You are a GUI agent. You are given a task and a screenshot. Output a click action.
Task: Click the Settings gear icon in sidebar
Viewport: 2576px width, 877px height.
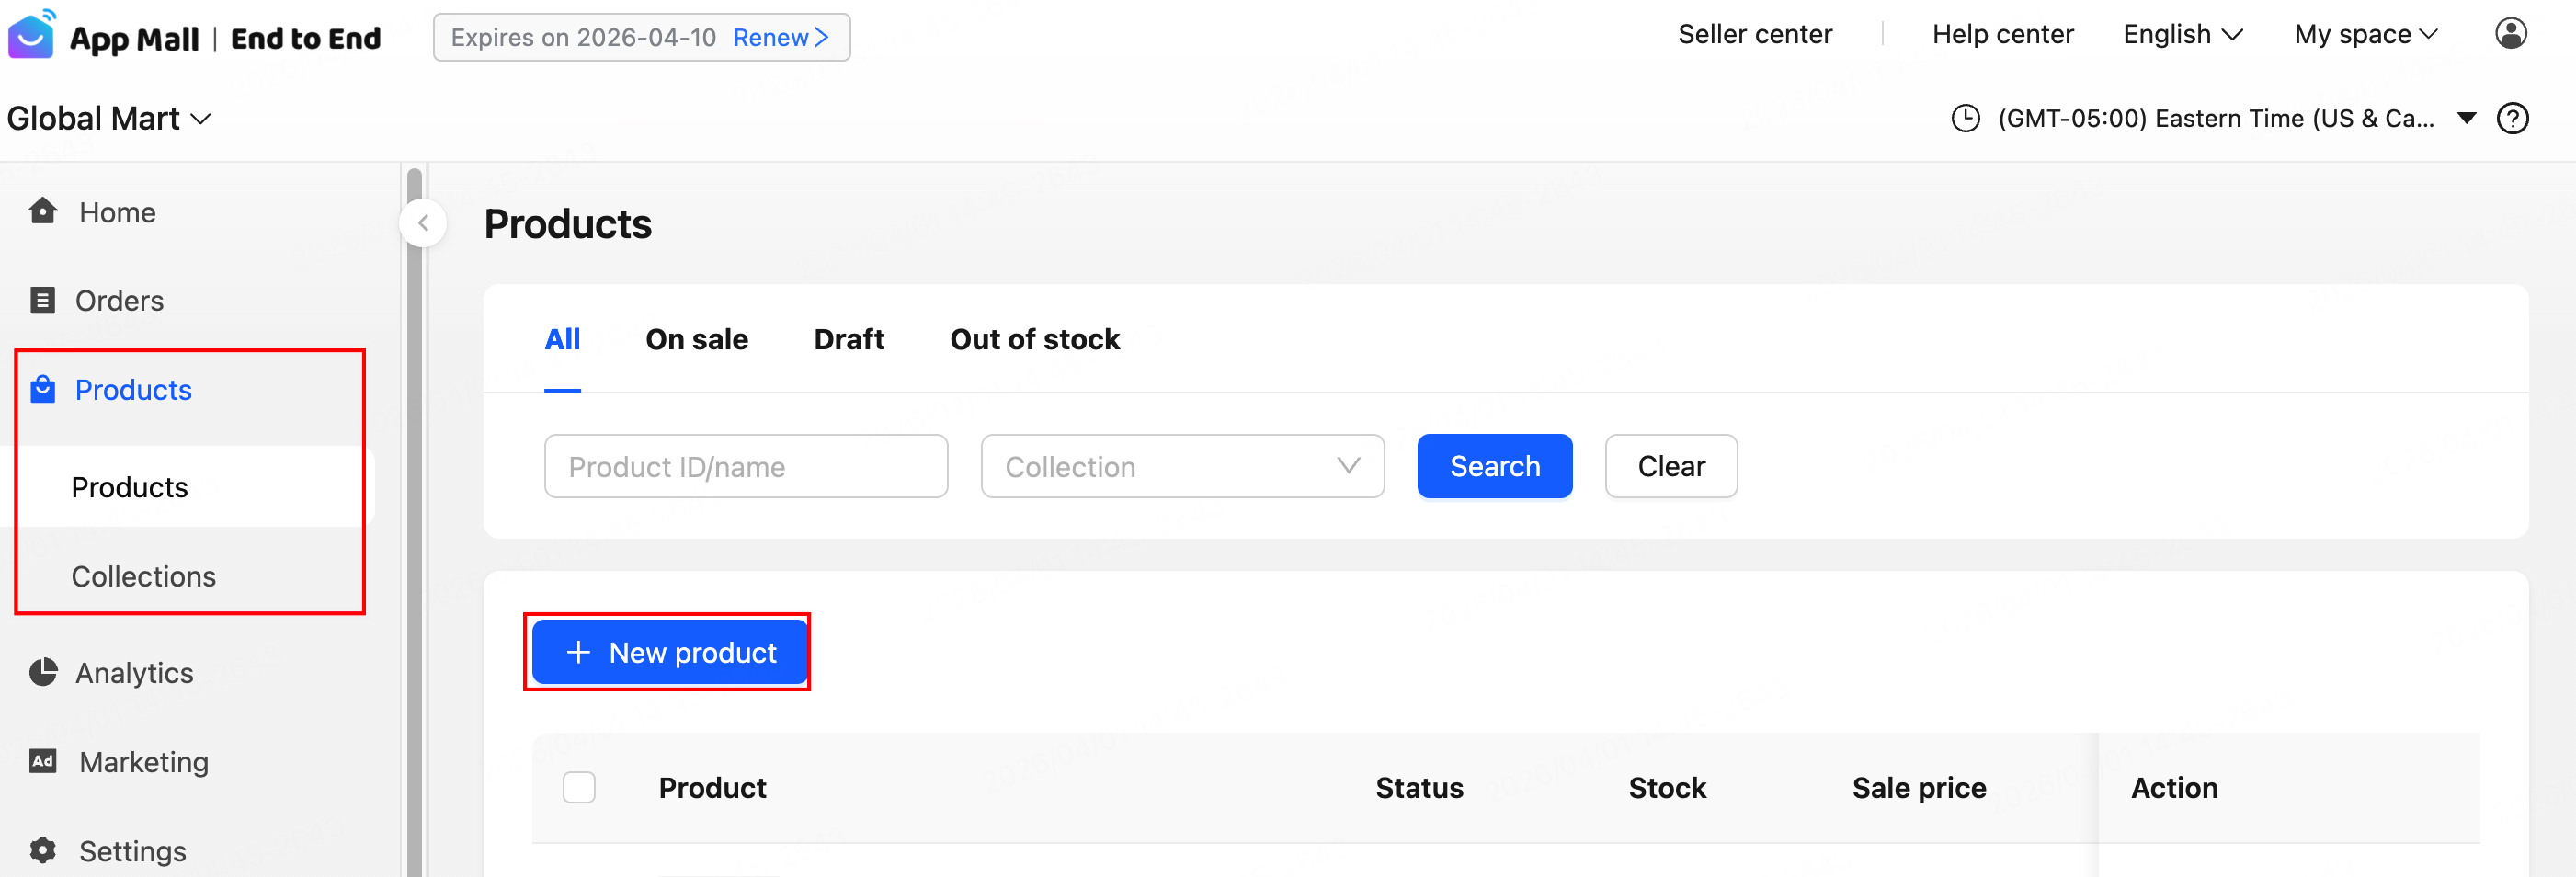pos(43,850)
